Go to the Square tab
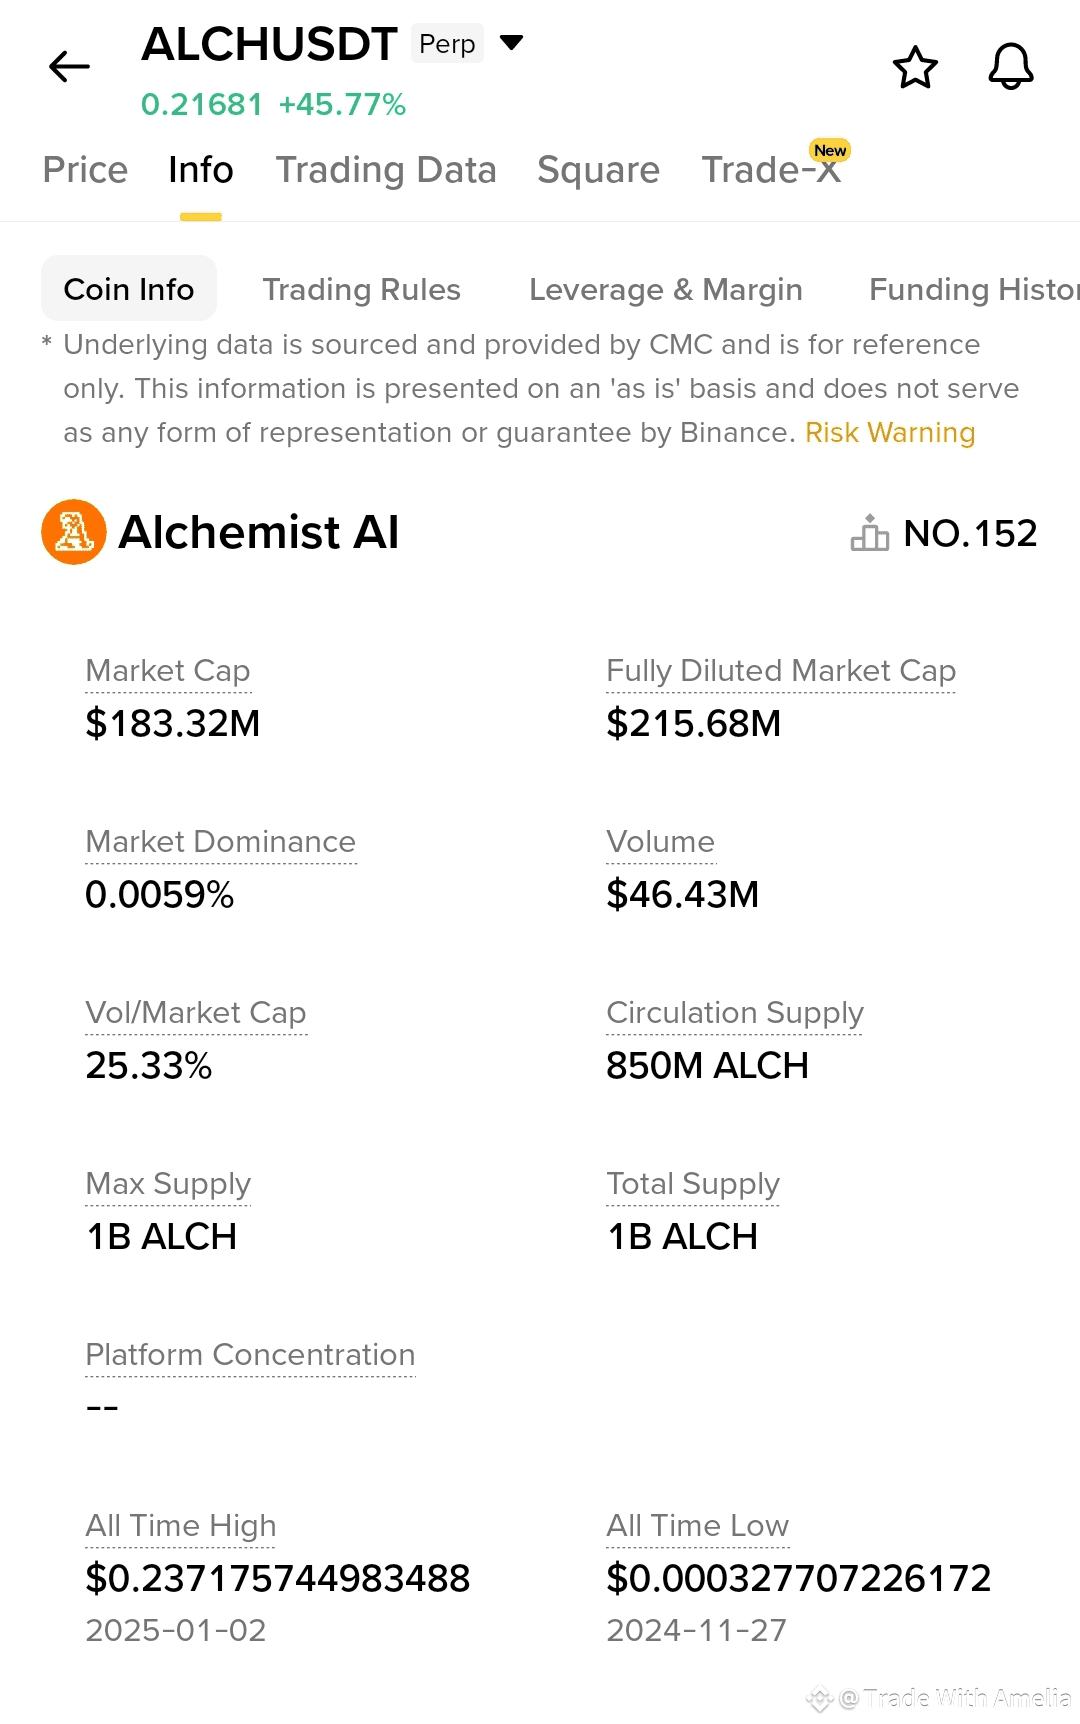 [598, 170]
